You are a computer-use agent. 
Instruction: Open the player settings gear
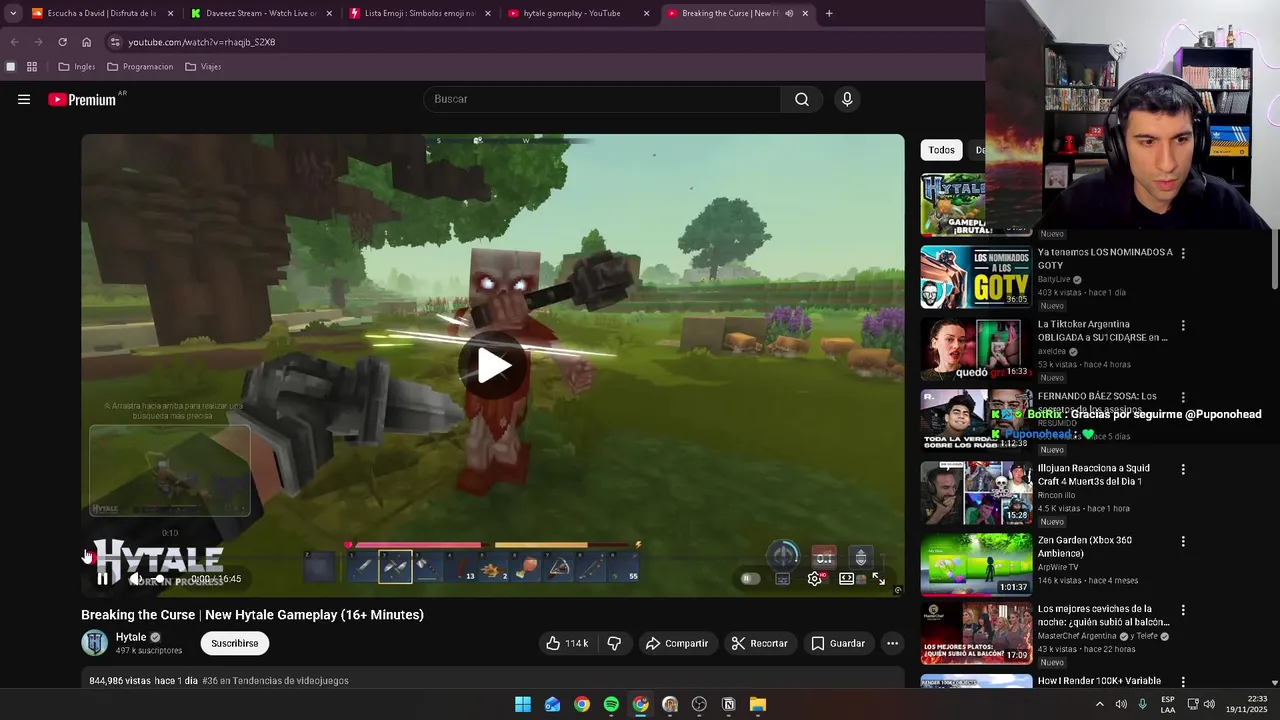pos(815,579)
